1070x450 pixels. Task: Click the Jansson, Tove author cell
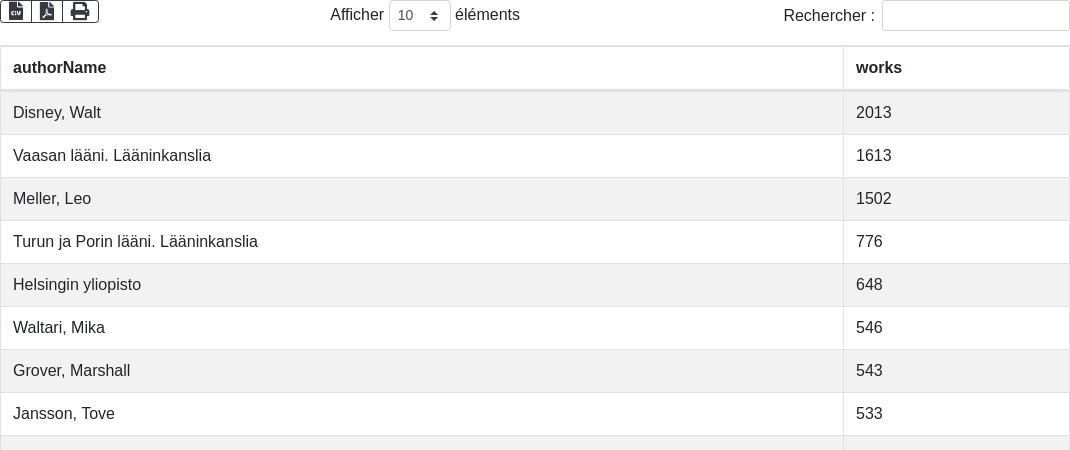click(64, 414)
